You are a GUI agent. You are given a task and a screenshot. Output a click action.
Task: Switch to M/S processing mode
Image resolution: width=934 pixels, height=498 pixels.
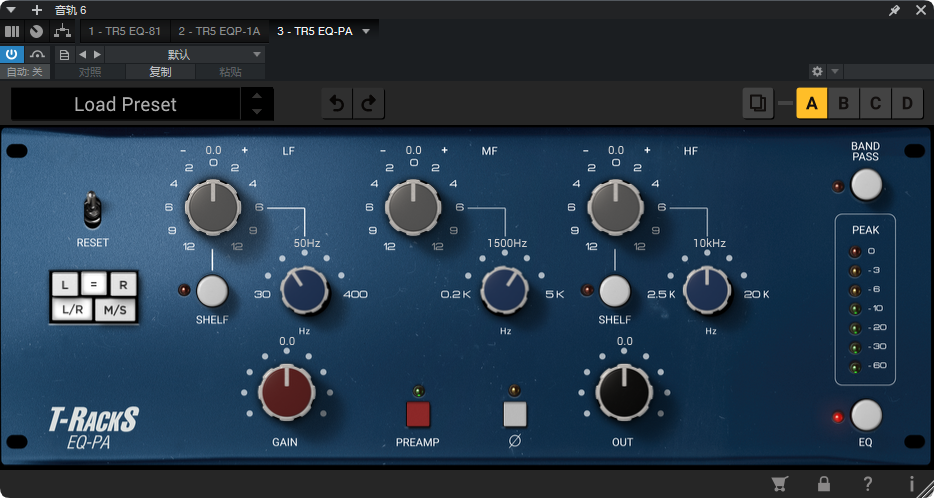pos(115,310)
